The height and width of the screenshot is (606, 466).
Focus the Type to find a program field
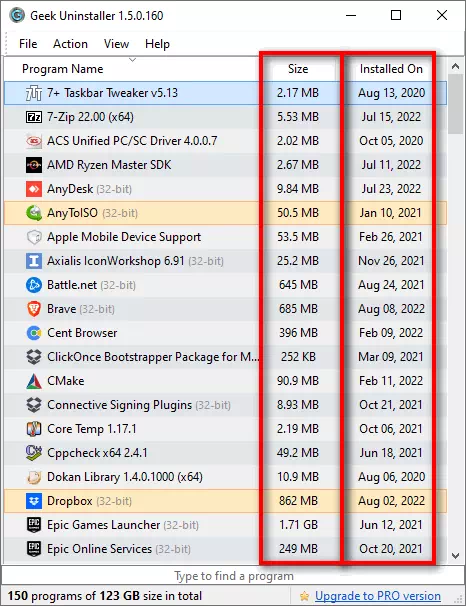tap(233, 576)
